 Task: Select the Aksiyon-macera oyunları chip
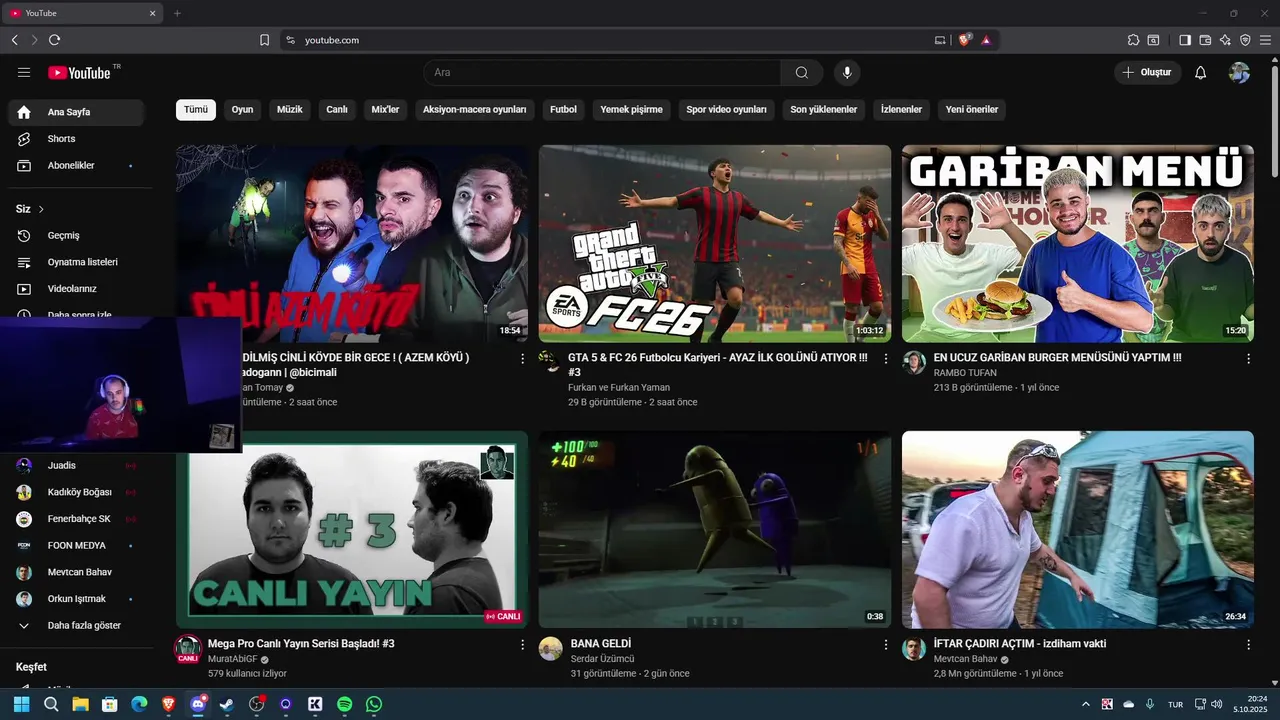tap(474, 110)
